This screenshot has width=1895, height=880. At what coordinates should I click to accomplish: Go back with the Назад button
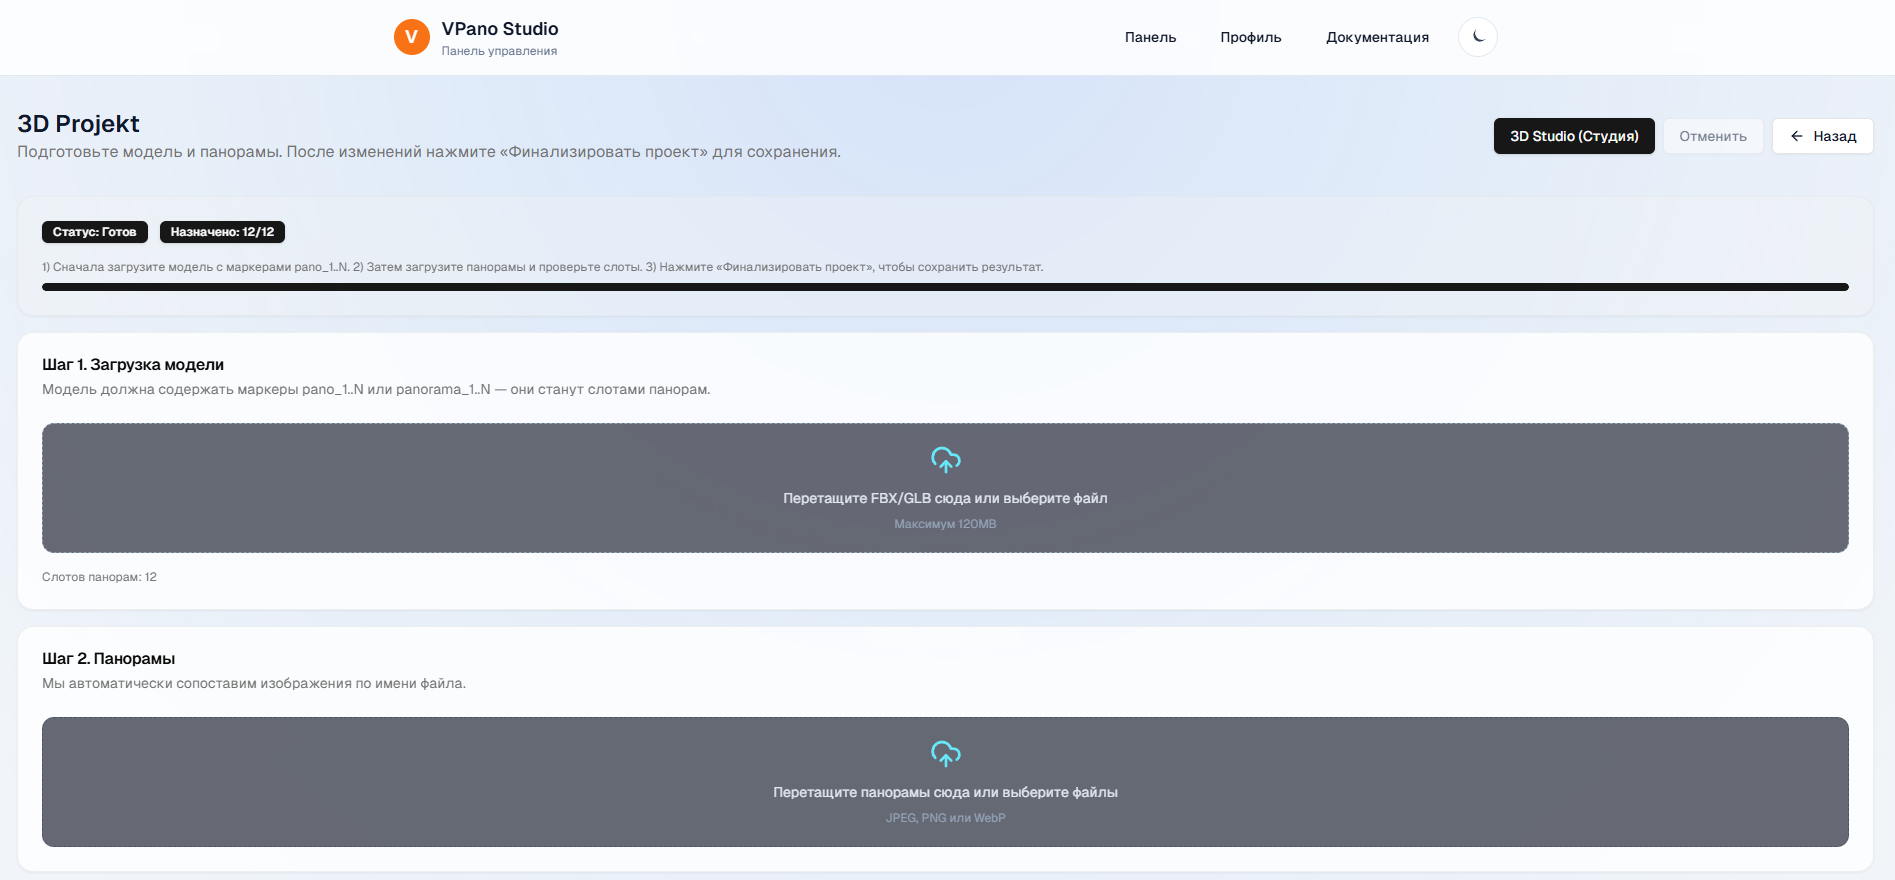(x=1823, y=136)
